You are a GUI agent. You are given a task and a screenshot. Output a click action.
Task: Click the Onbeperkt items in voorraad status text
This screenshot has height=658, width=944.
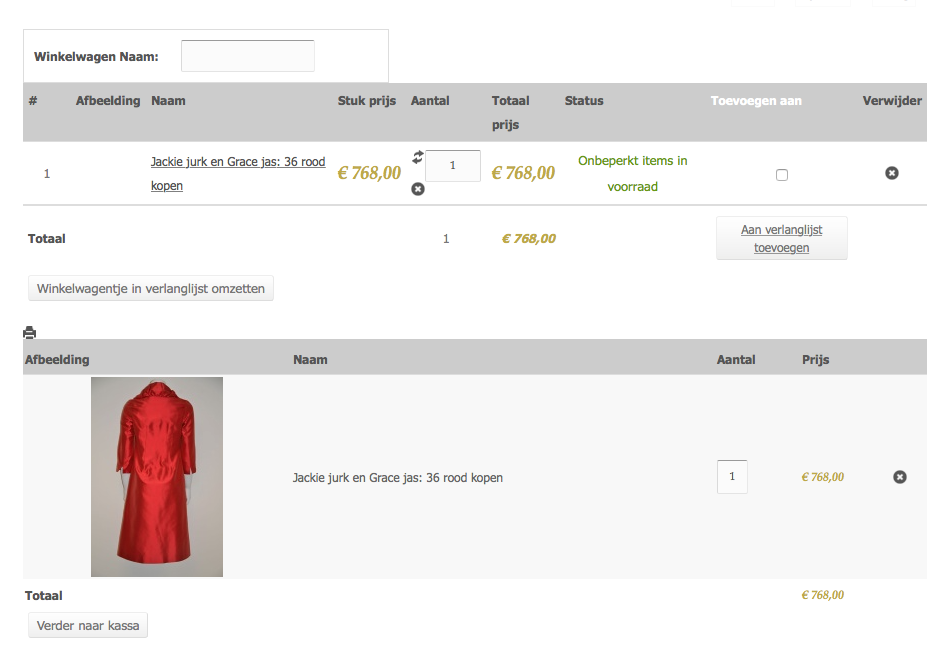[x=633, y=173]
